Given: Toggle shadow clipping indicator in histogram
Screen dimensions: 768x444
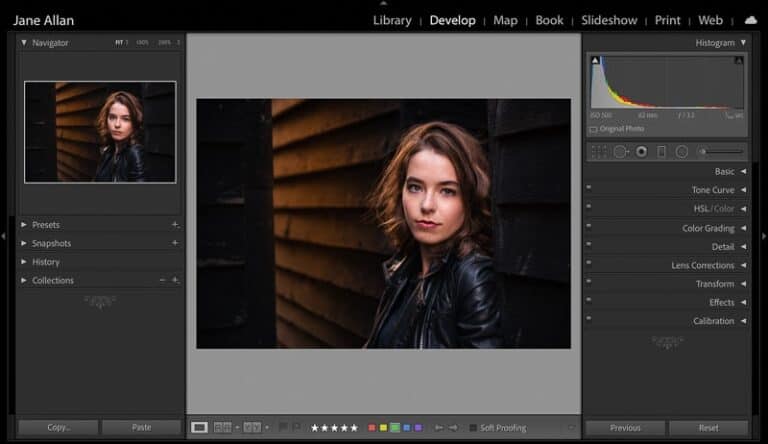Looking at the screenshot, I should (x=595, y=60).
